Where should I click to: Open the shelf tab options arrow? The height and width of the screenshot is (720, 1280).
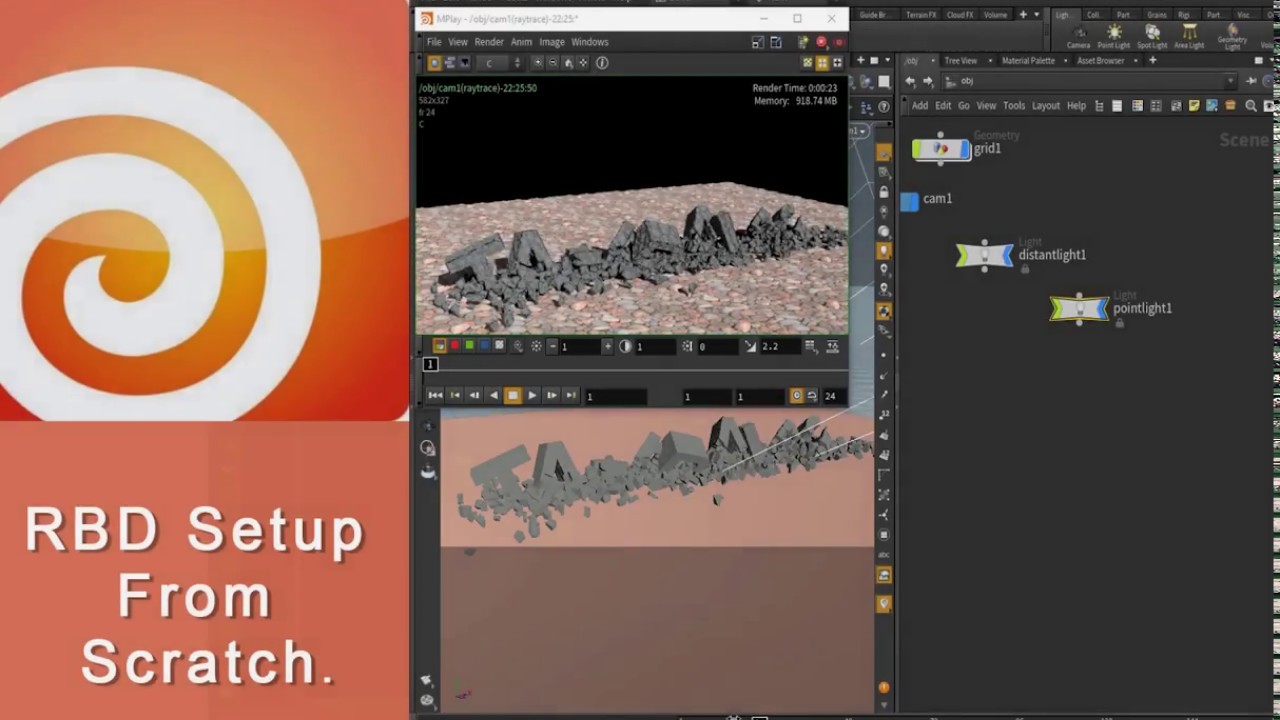pyautogui.click(x=1036, y=15)
